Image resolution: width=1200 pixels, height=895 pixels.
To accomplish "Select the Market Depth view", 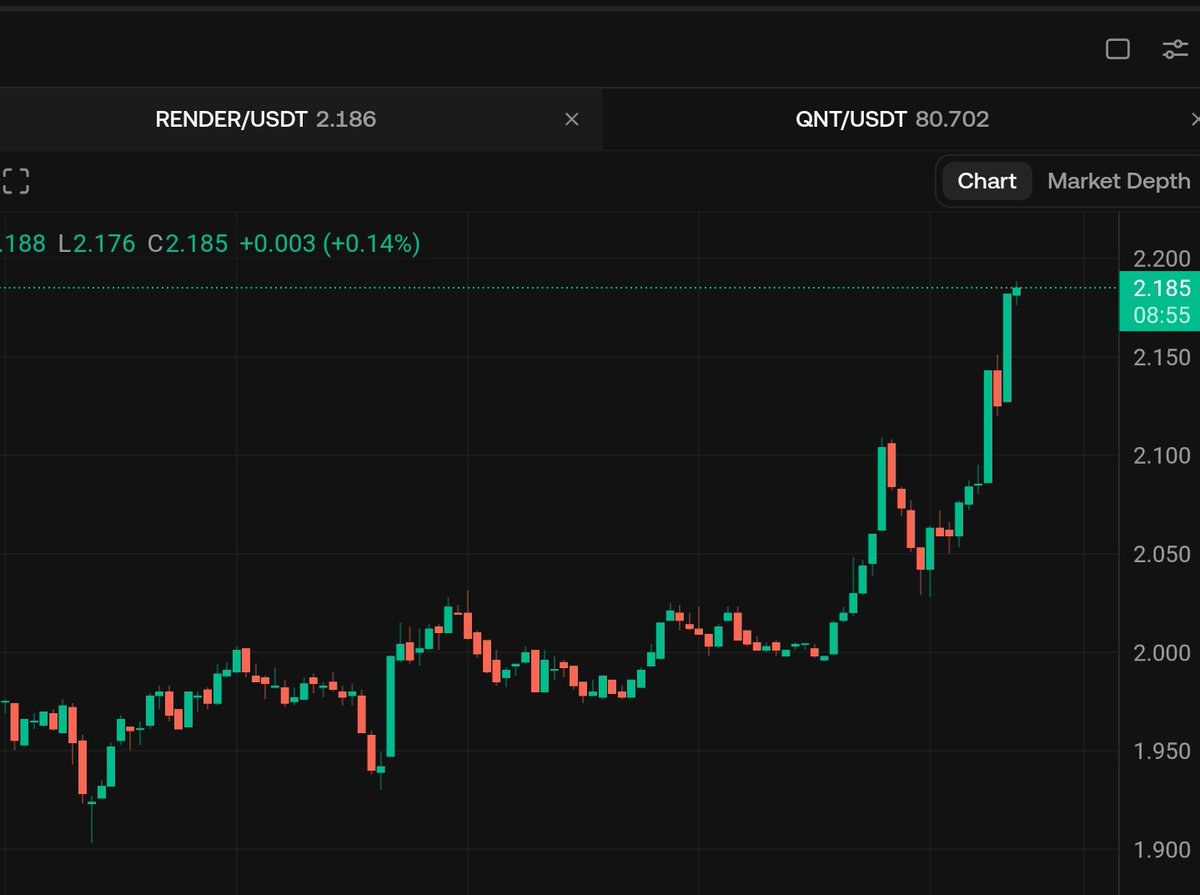I will click(x=1119, y=181).
